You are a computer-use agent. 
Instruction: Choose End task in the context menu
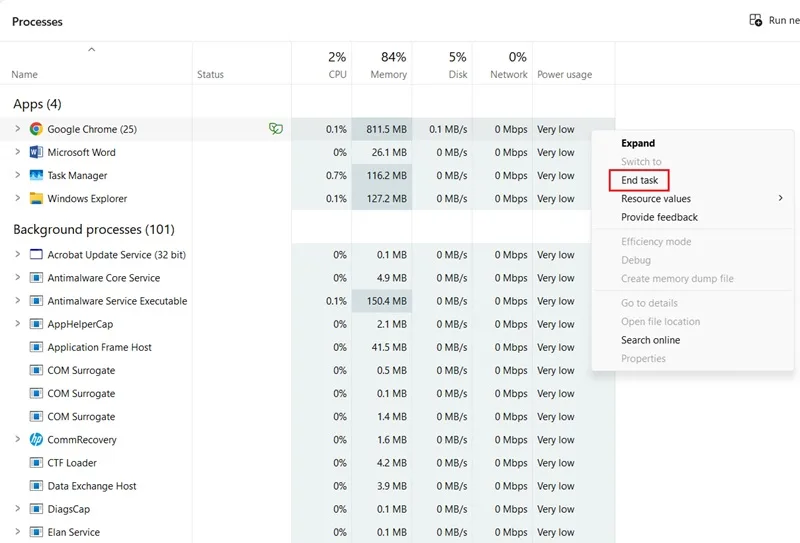(x=639, y=180)
